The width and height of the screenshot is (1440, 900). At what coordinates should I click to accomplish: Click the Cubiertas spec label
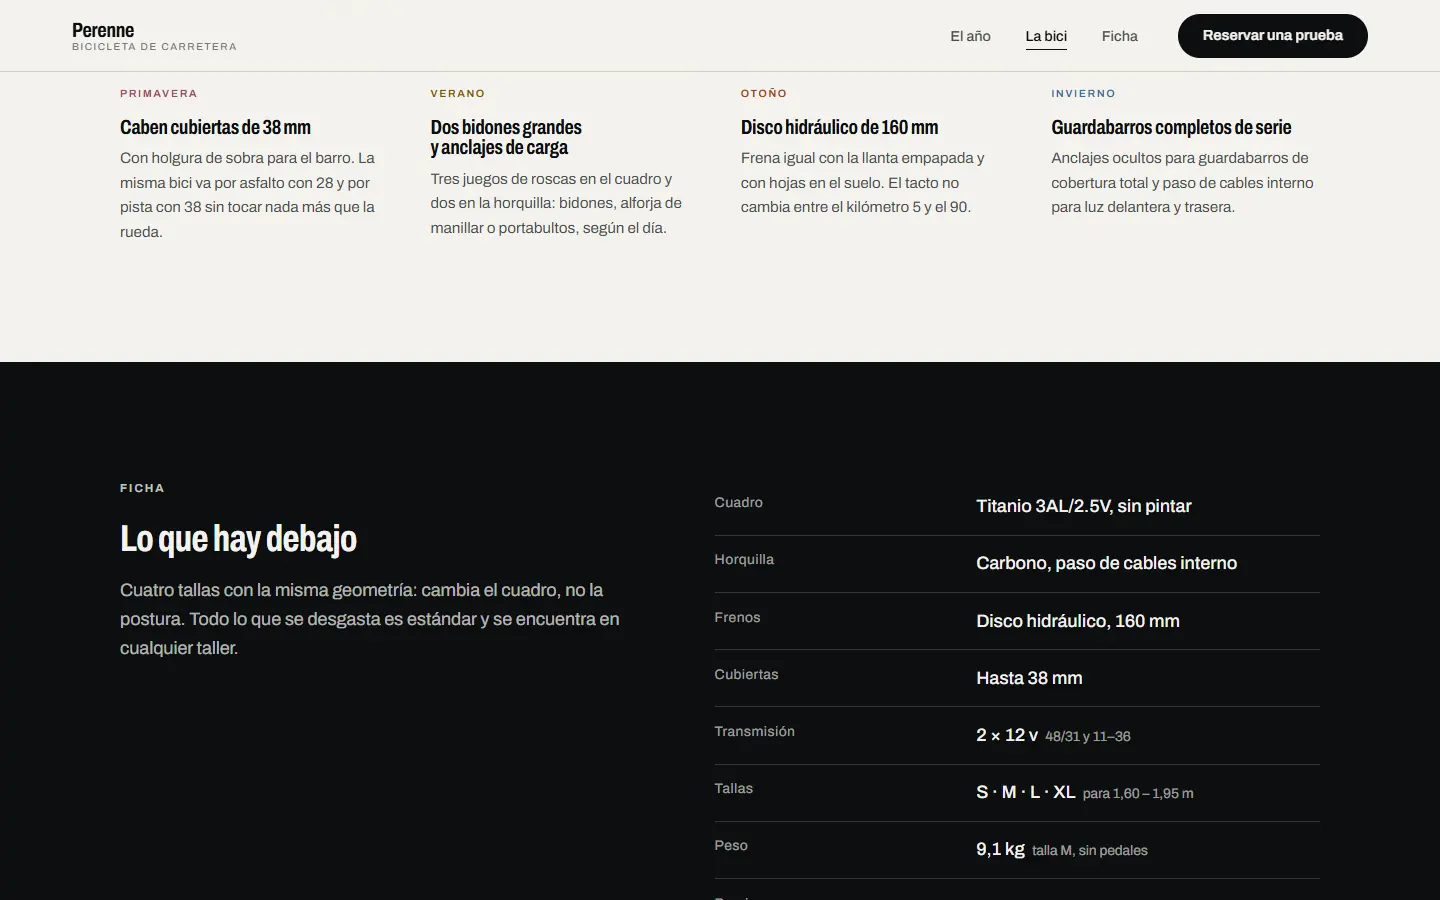(x=746, y=674)
